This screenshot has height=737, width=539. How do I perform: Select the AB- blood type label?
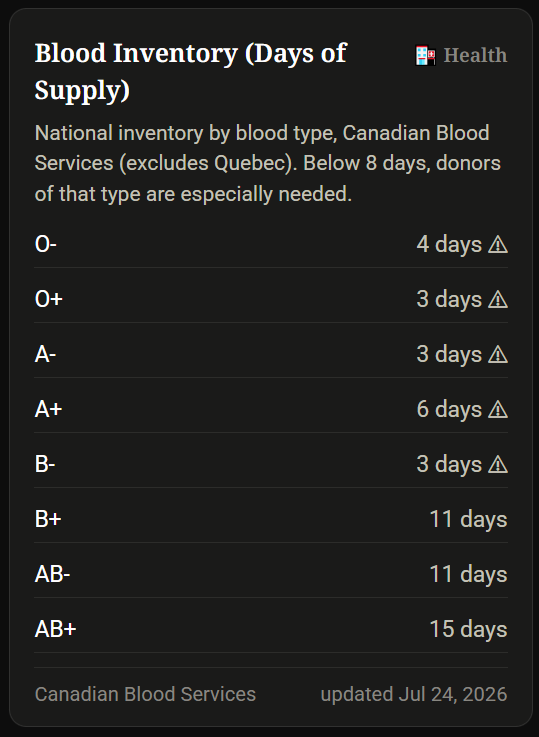point(52,574)
